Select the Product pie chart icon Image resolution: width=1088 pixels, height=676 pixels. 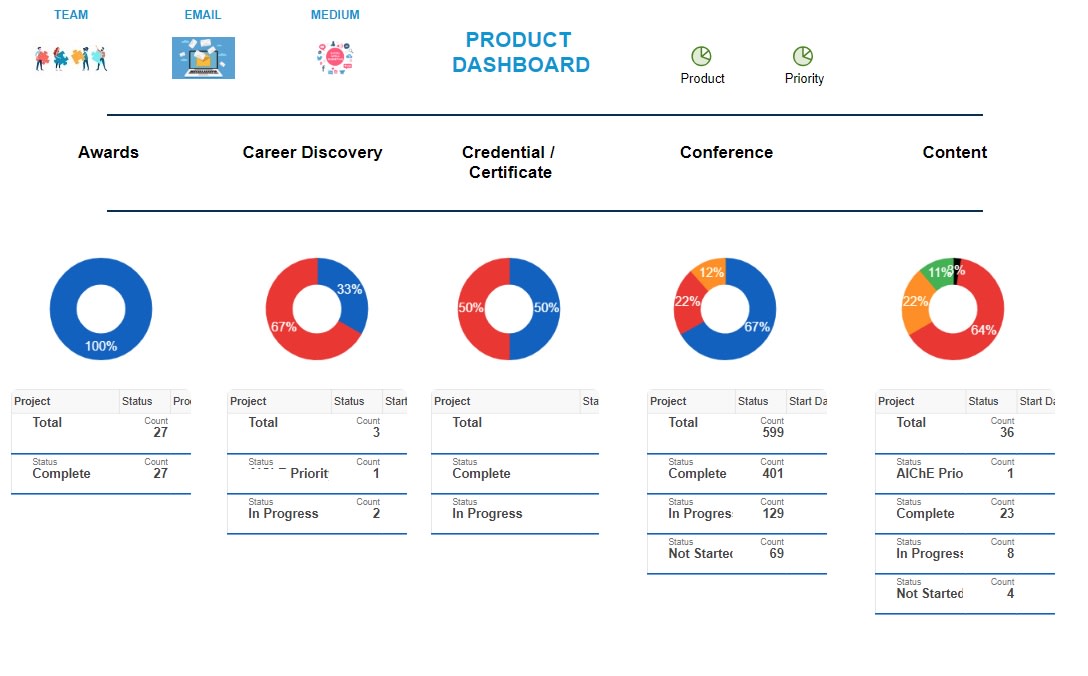[702, 55]
